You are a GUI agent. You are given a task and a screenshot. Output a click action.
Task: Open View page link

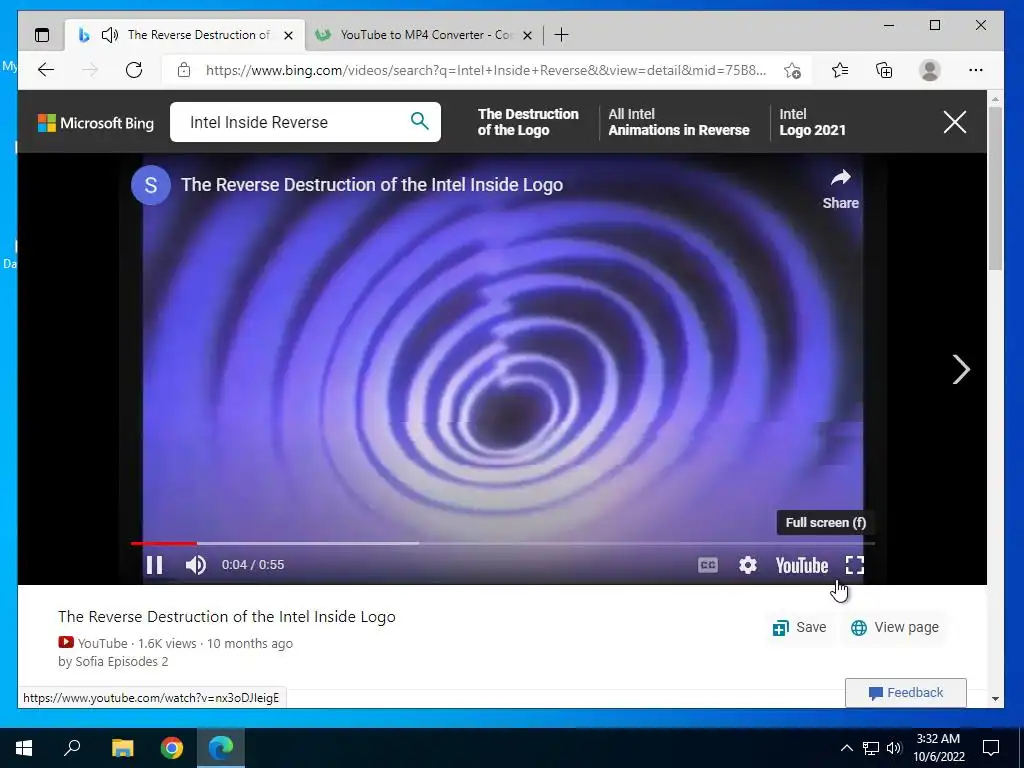point(894,628)
